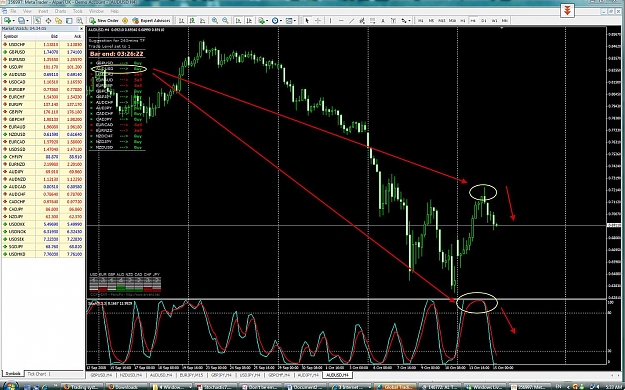Open the Downloads taskbar item
Image resolution: width=625 pixels, height=390 pixels.
click(127, 387)
